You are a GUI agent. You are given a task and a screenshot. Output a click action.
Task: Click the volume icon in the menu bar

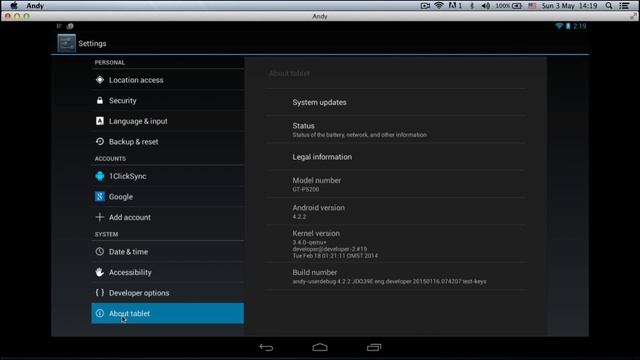485,5
